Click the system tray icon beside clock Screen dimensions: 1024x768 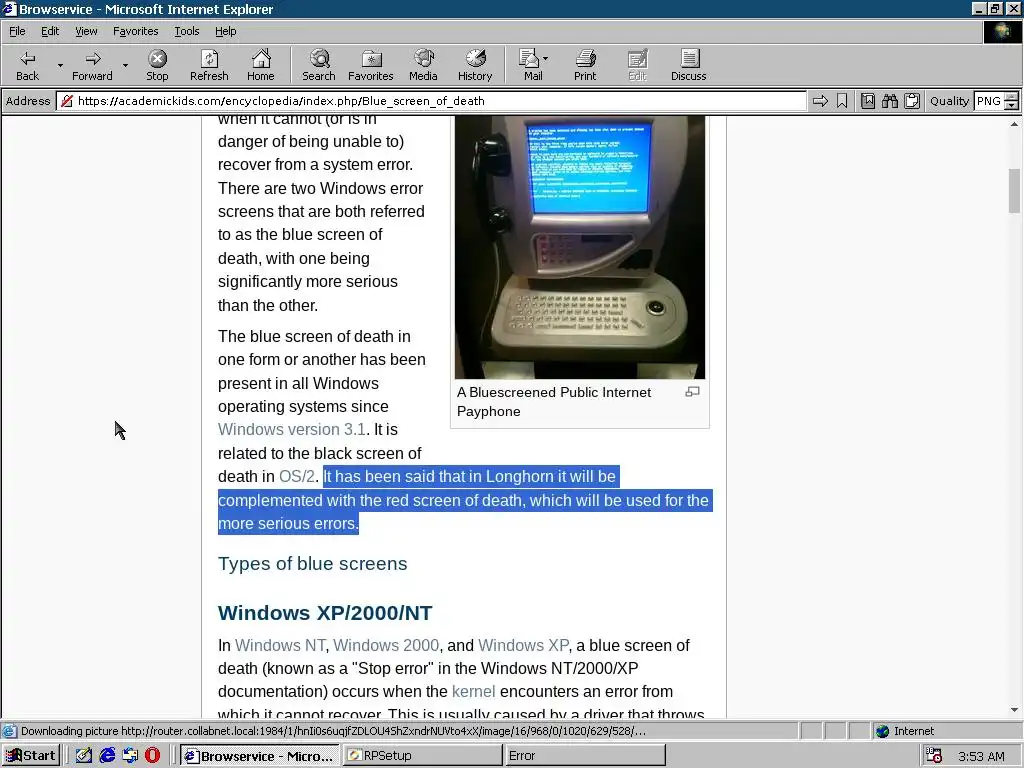934,756
